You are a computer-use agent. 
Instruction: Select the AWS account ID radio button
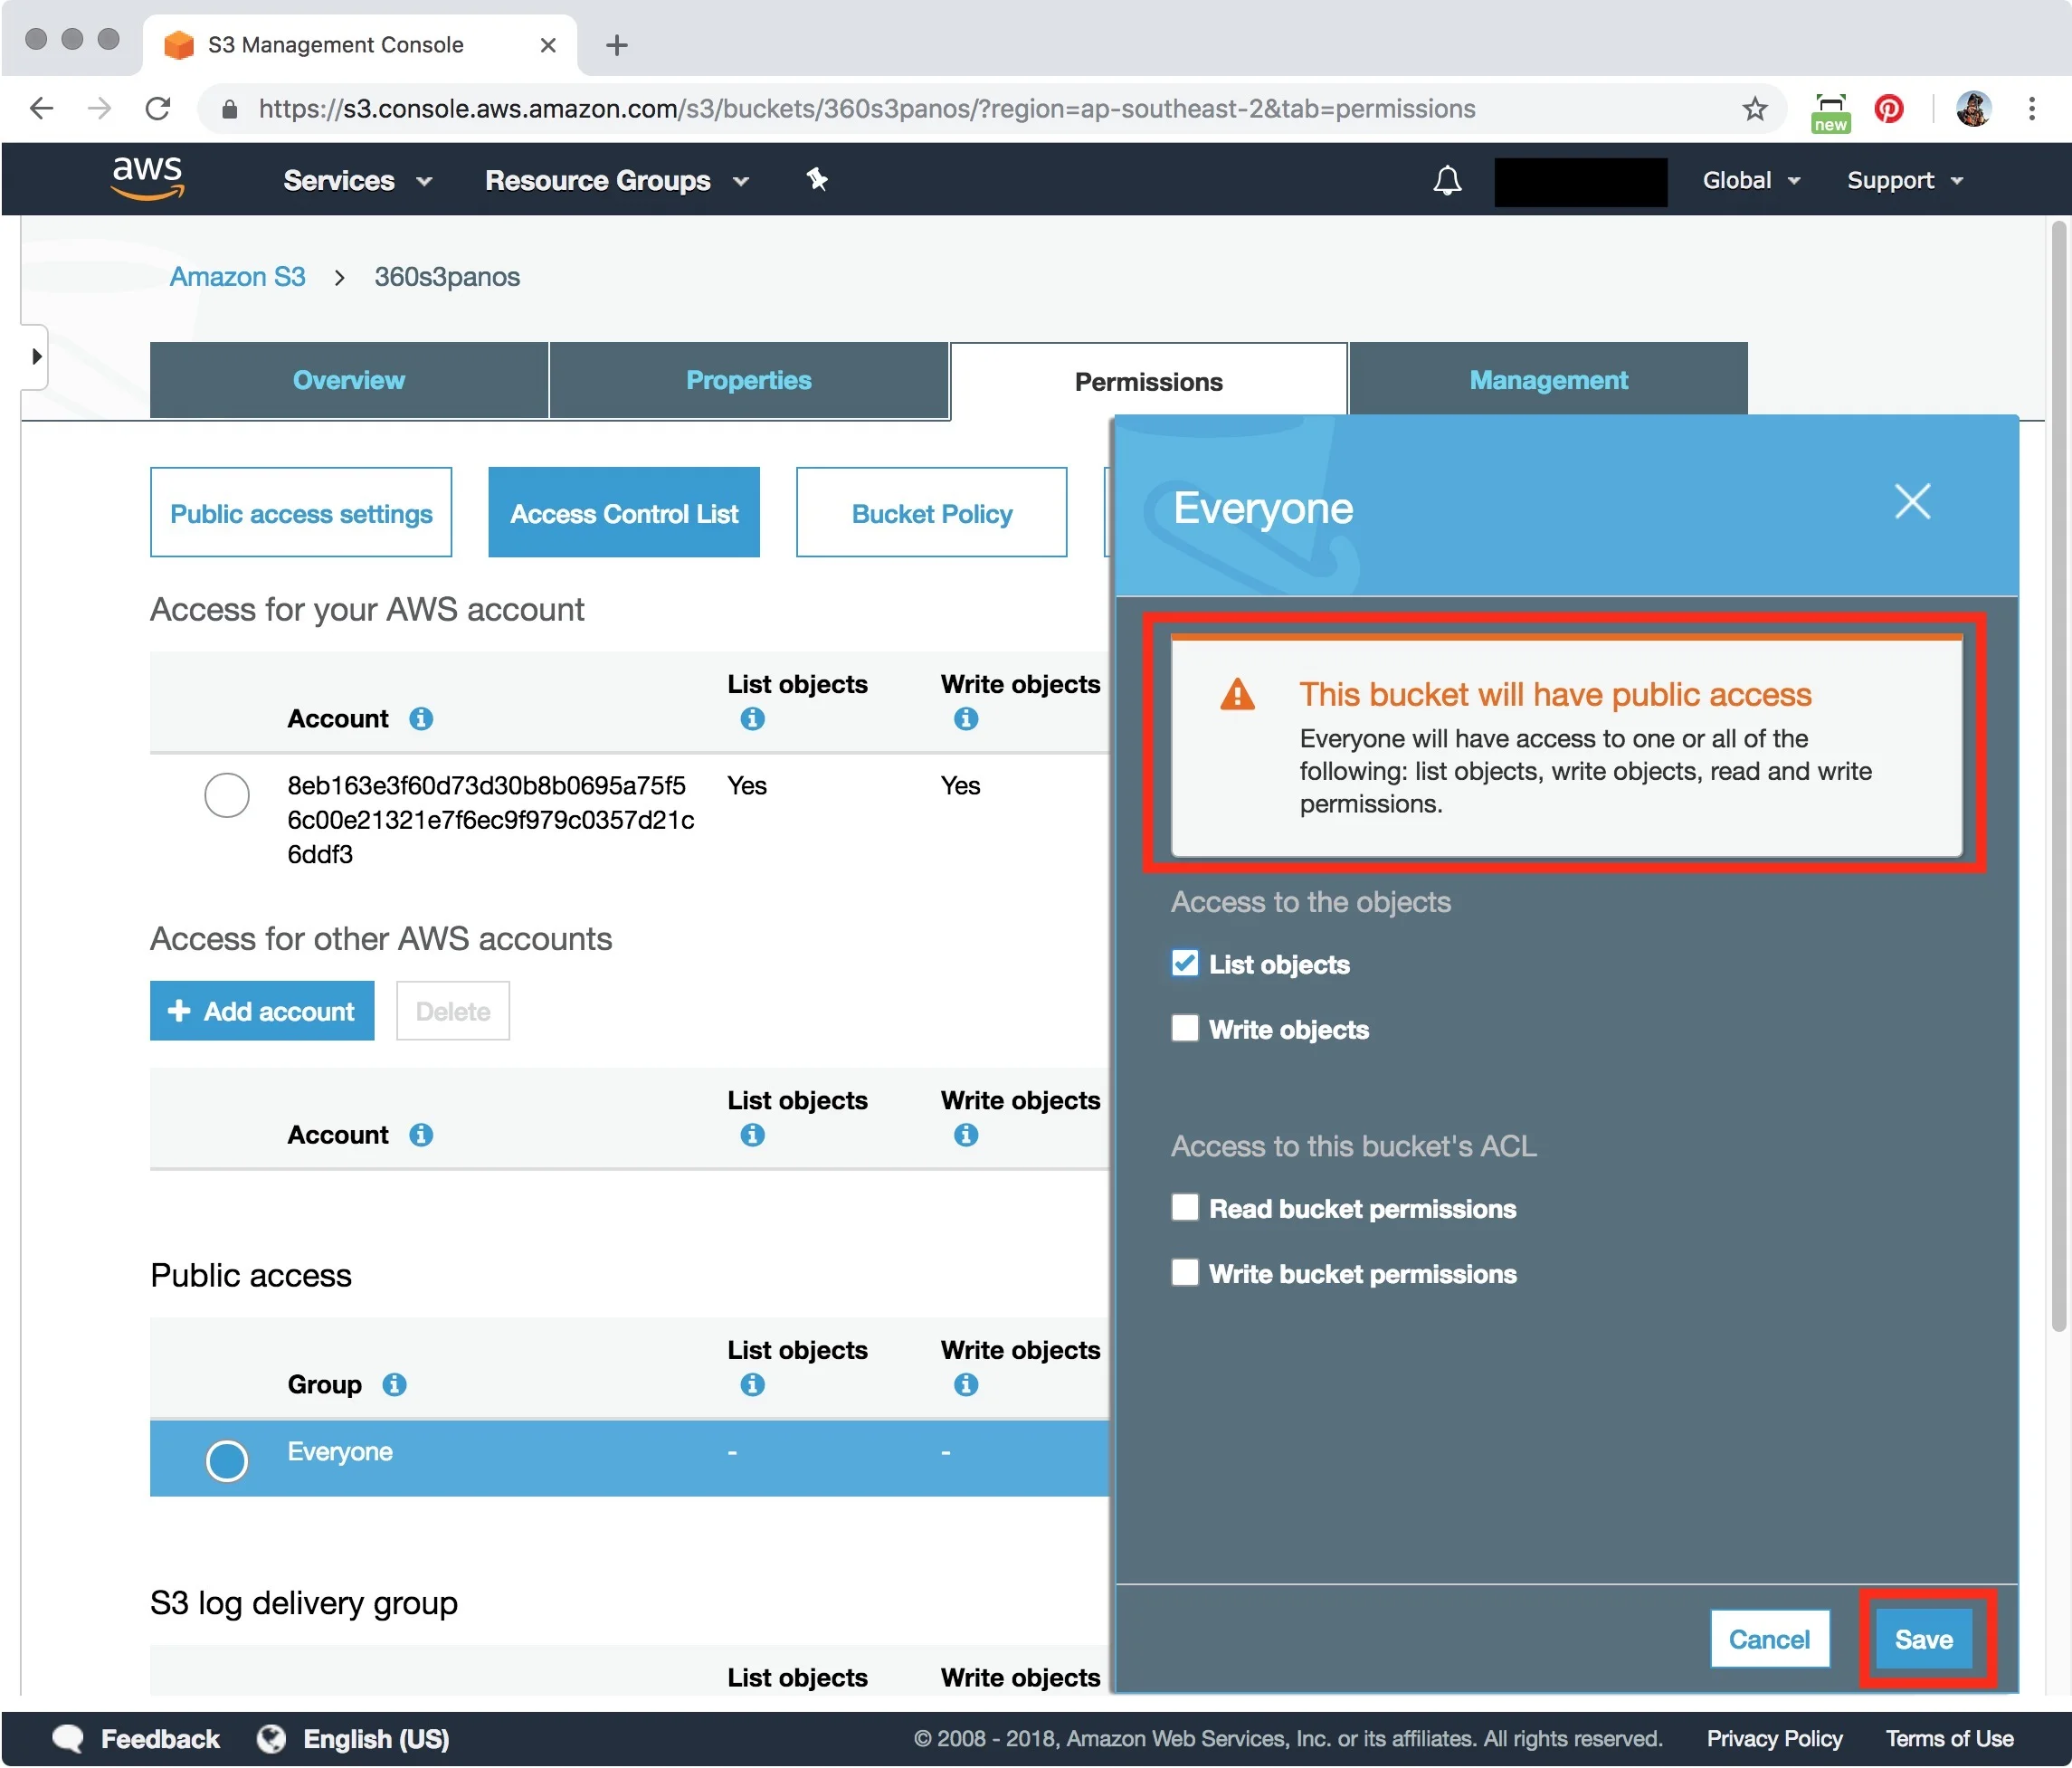[x=227, y=795]
